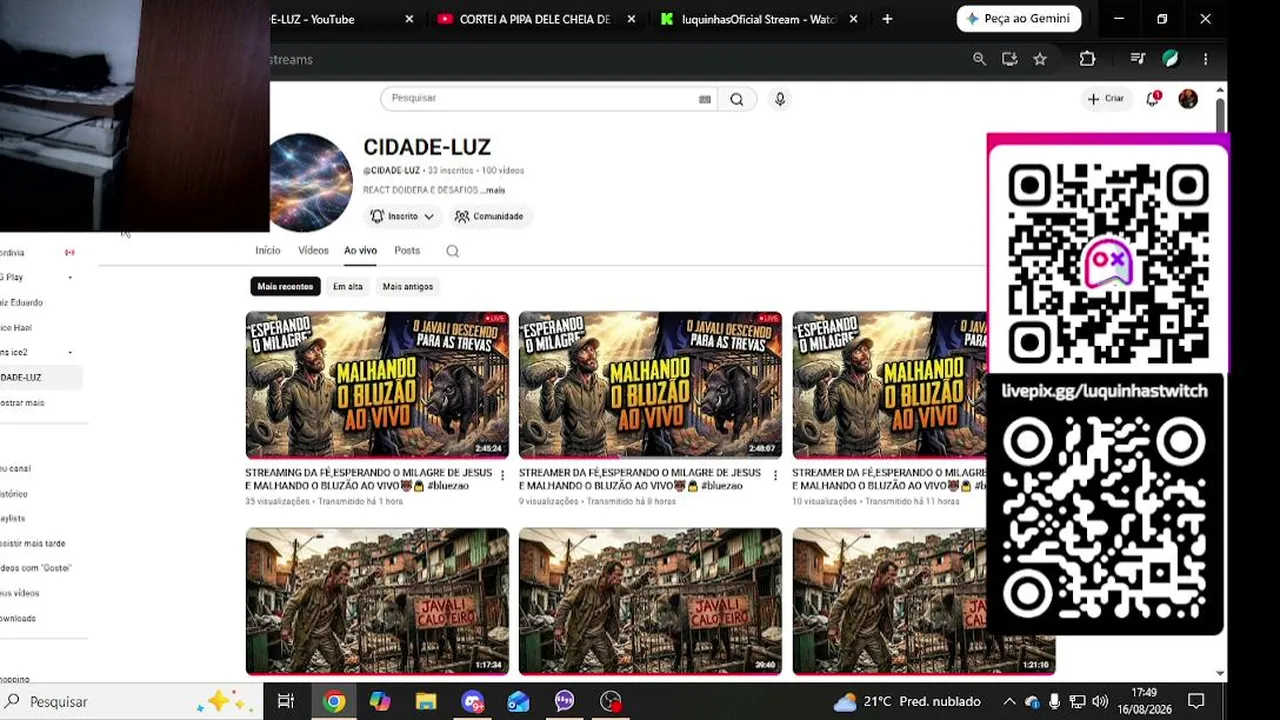
Task: Select the Mais antigos filter chip
Action: pyautogui.click(x=408, y=287)
